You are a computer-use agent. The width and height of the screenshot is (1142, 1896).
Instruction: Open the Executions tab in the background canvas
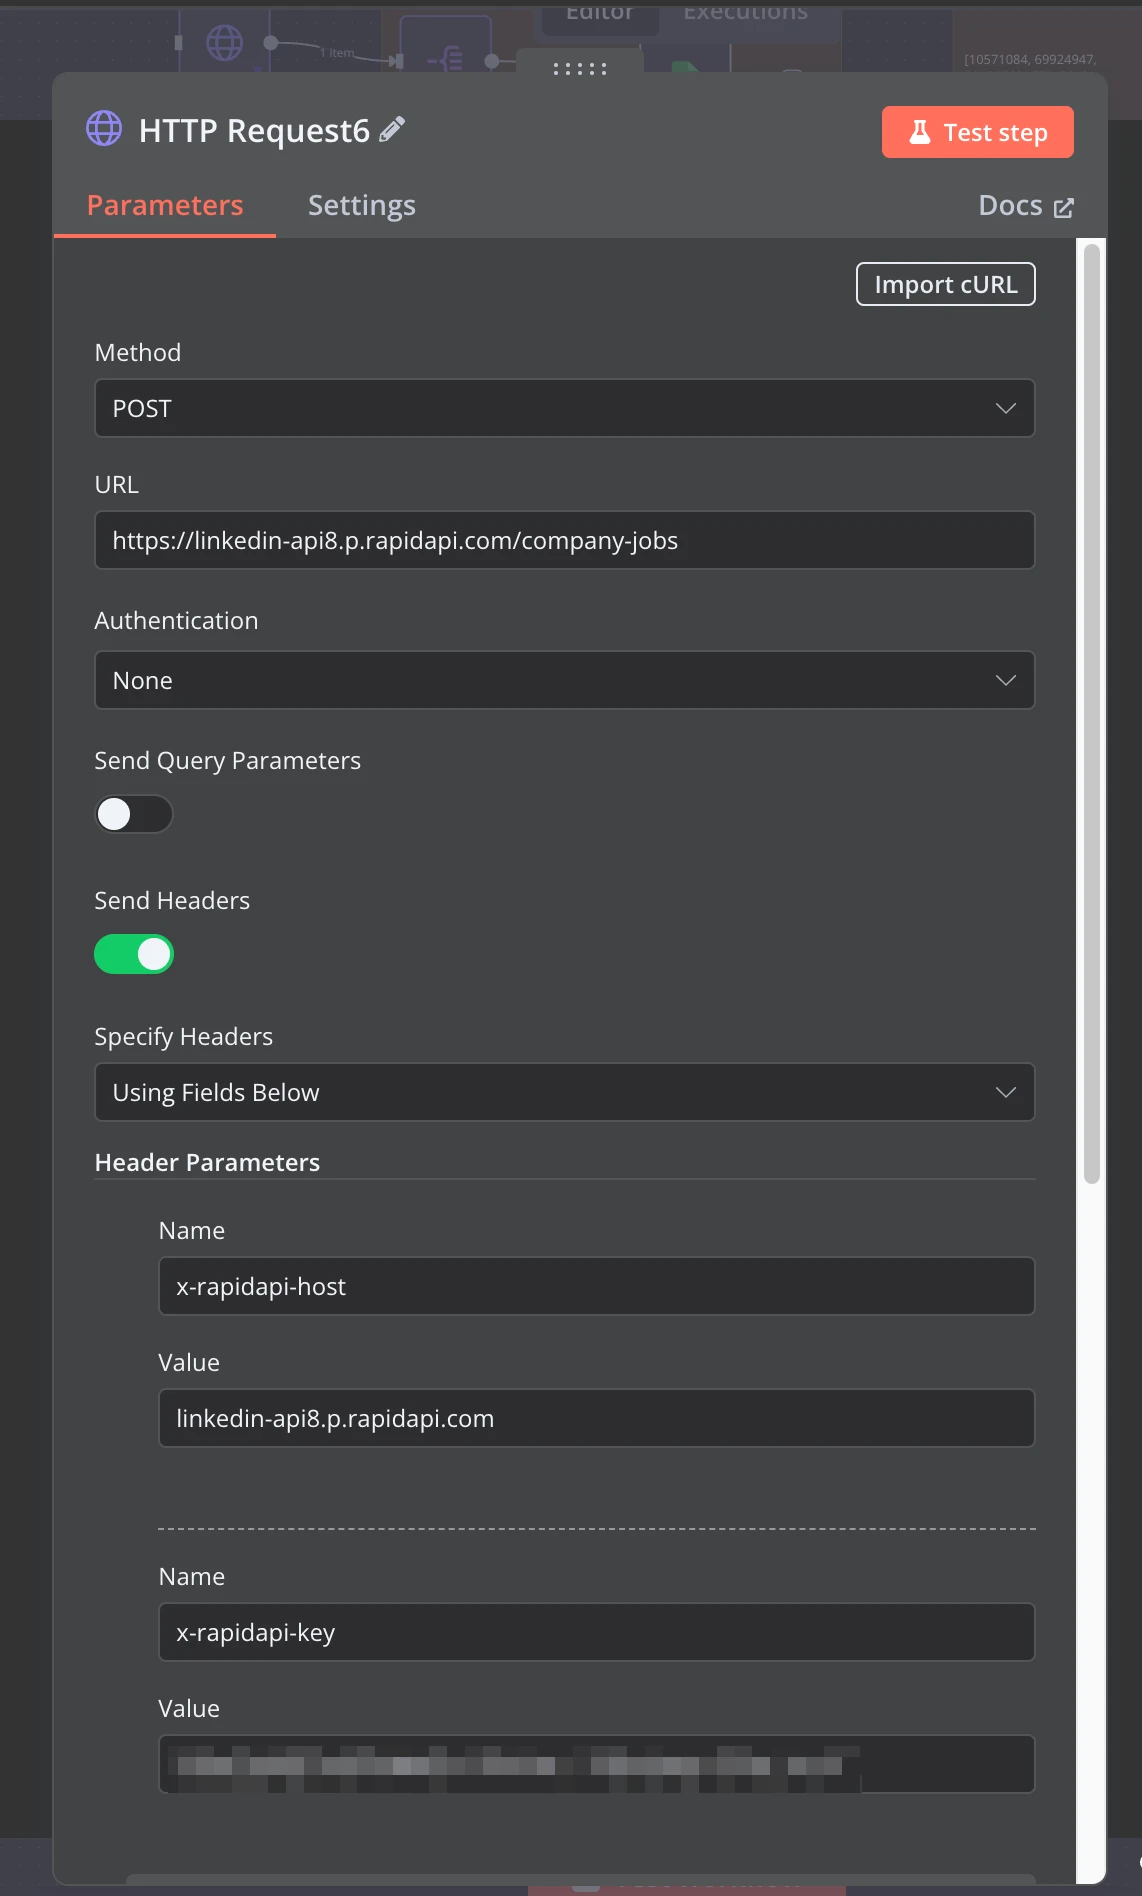click(x=745, y=12)
